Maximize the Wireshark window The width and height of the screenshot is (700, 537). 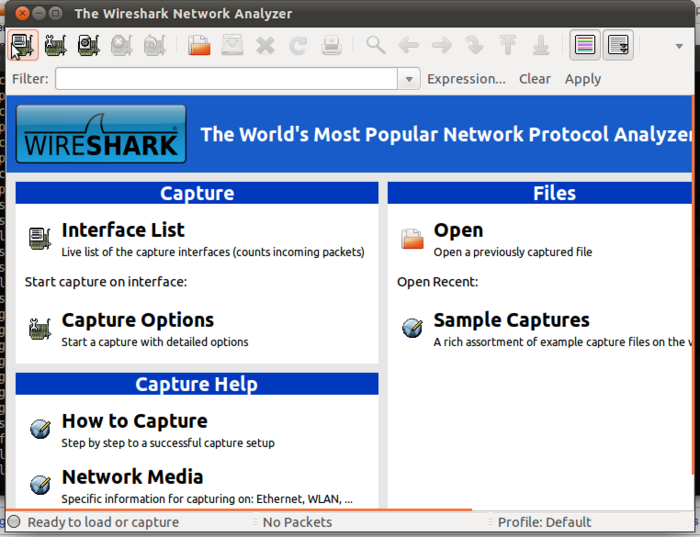point(55,13)
